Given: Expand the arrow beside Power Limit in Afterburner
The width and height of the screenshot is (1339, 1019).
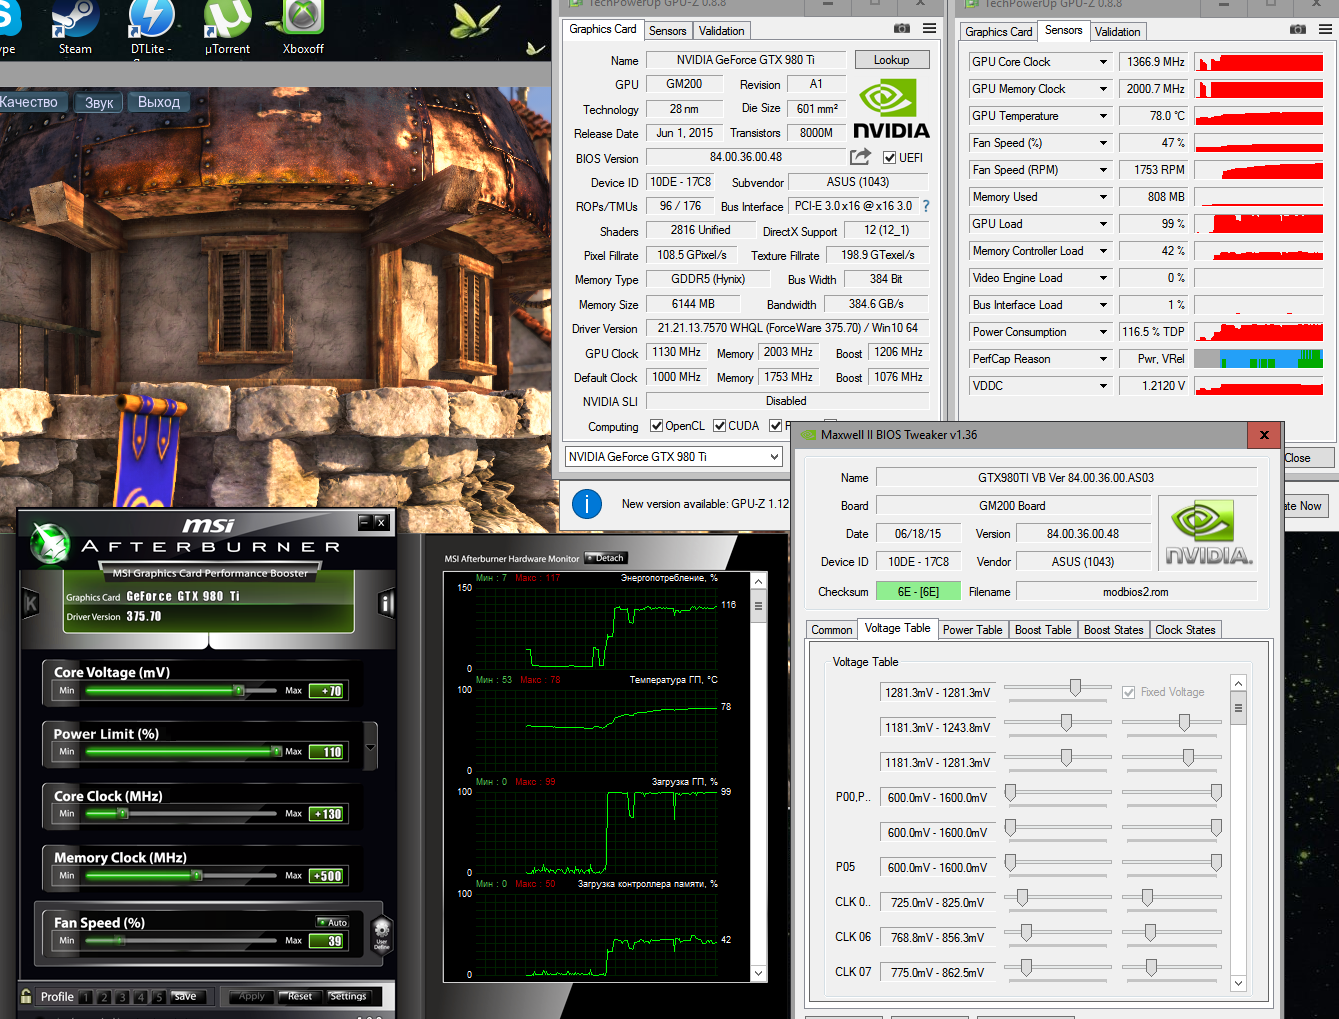Looking at the screenshot, I should pos(371,746).
